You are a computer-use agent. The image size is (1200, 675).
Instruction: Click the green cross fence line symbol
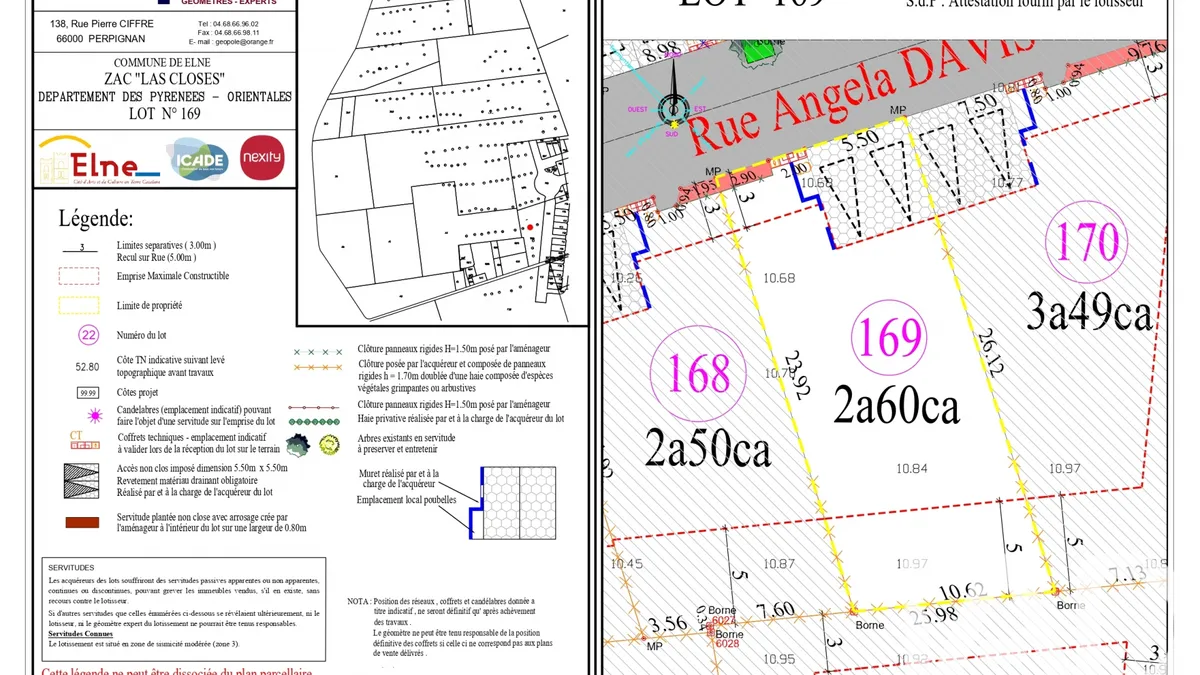click(x=316, y=354)
